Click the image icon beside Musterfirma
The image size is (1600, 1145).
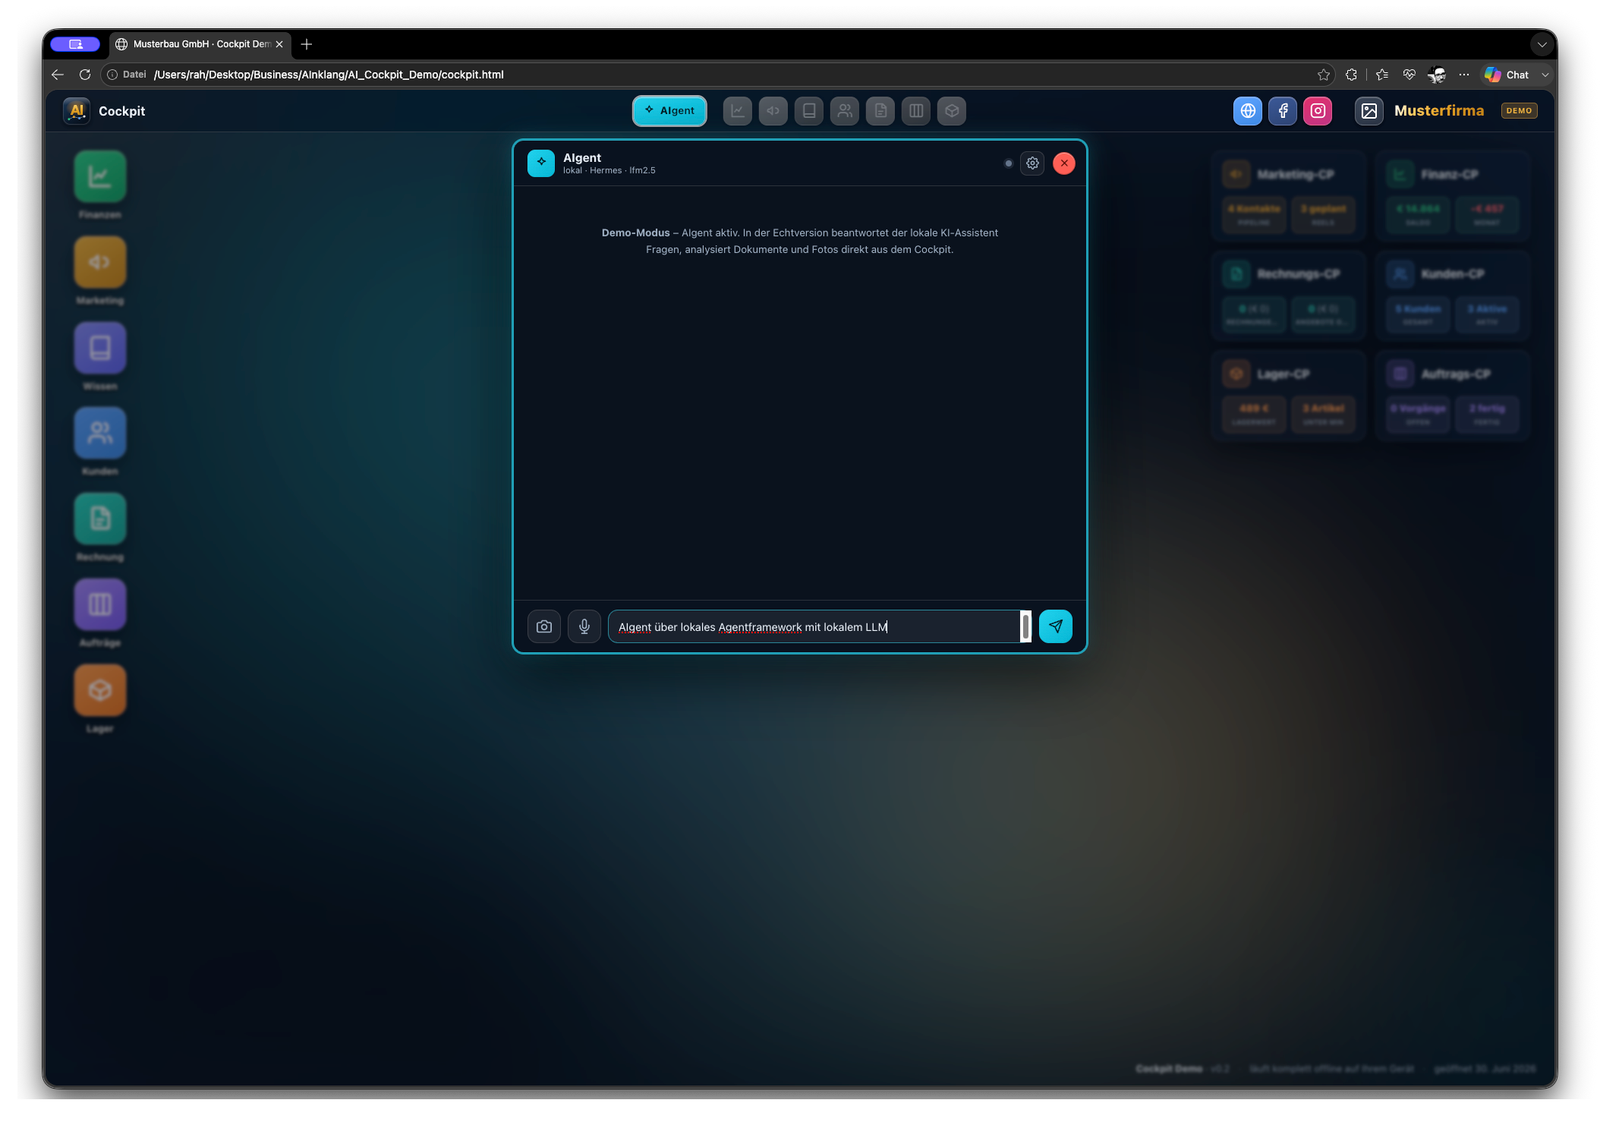coord(1369,111)
